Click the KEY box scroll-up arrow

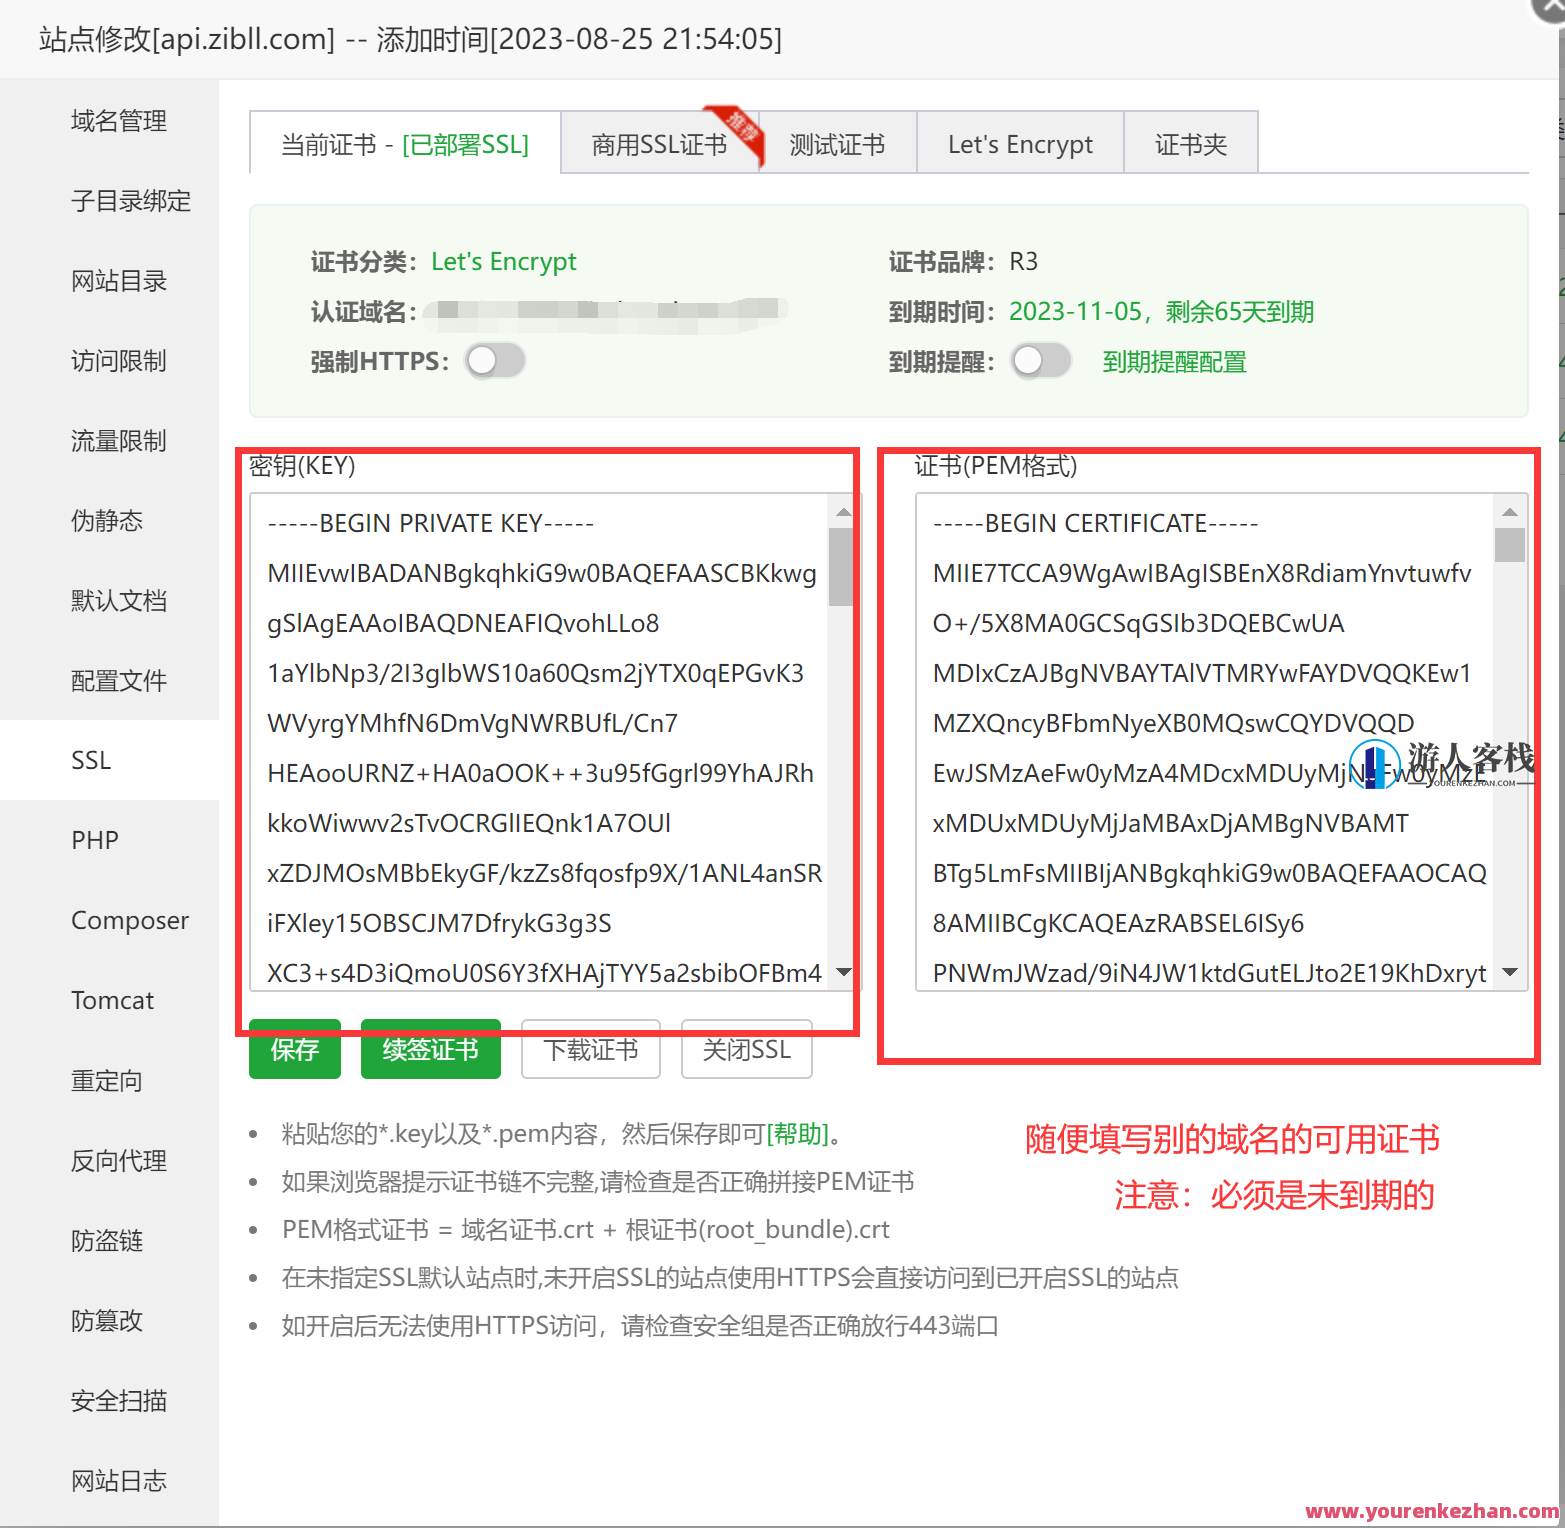843,512
